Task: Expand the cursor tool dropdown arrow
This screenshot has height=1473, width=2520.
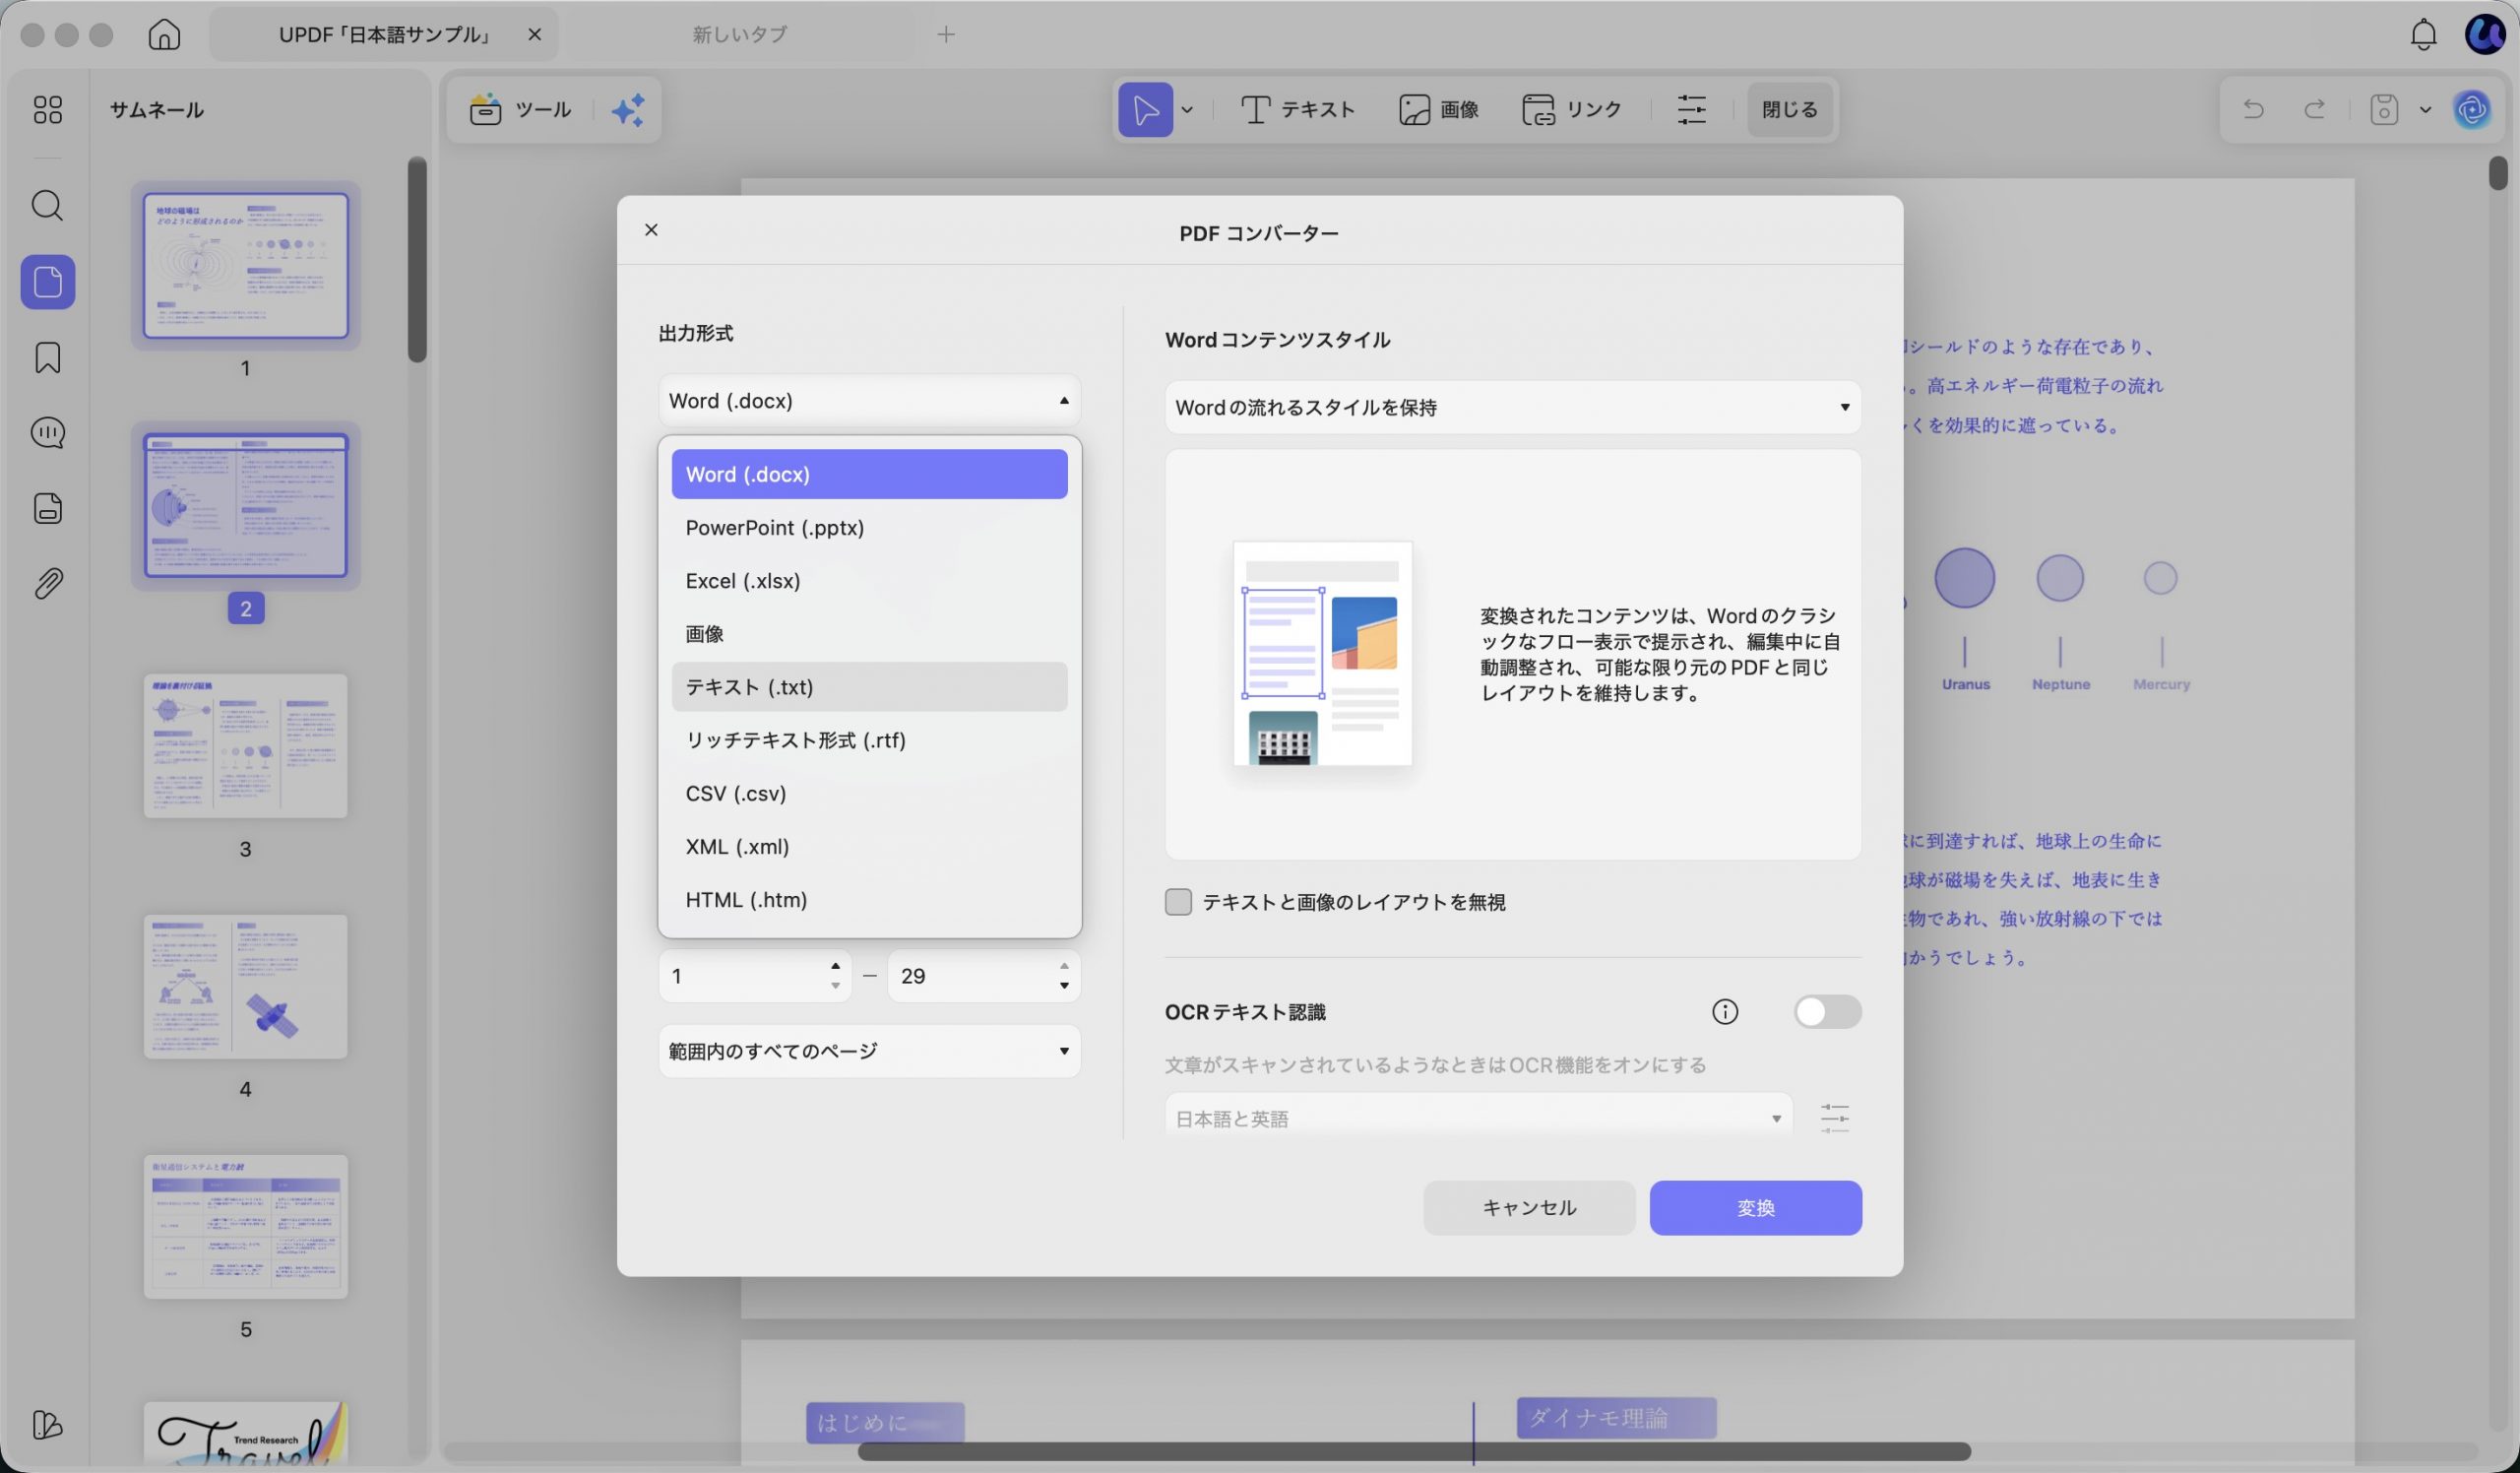Action: click(x=1187, y=109)
